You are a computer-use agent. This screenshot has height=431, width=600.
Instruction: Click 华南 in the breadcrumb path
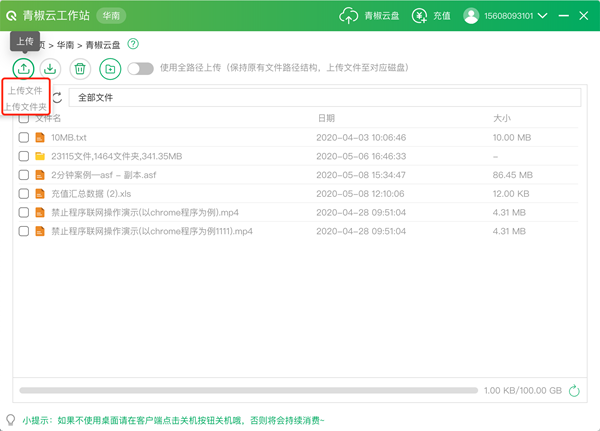click(x=62, y=45)
